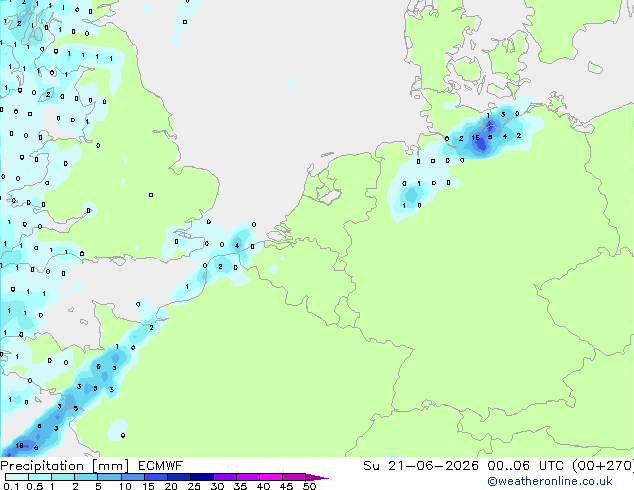Select the bright magenta 40–45 mm legend swatch

tap(271, 477)
